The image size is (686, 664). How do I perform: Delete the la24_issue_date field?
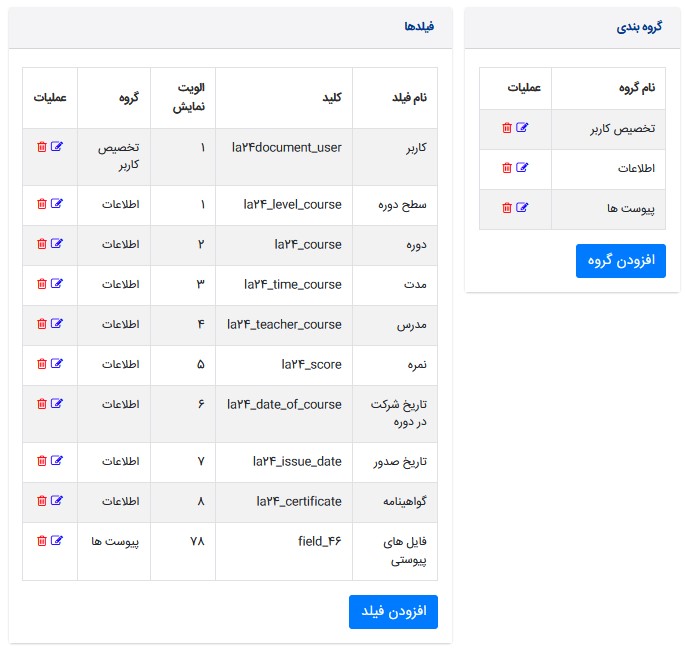41,461
